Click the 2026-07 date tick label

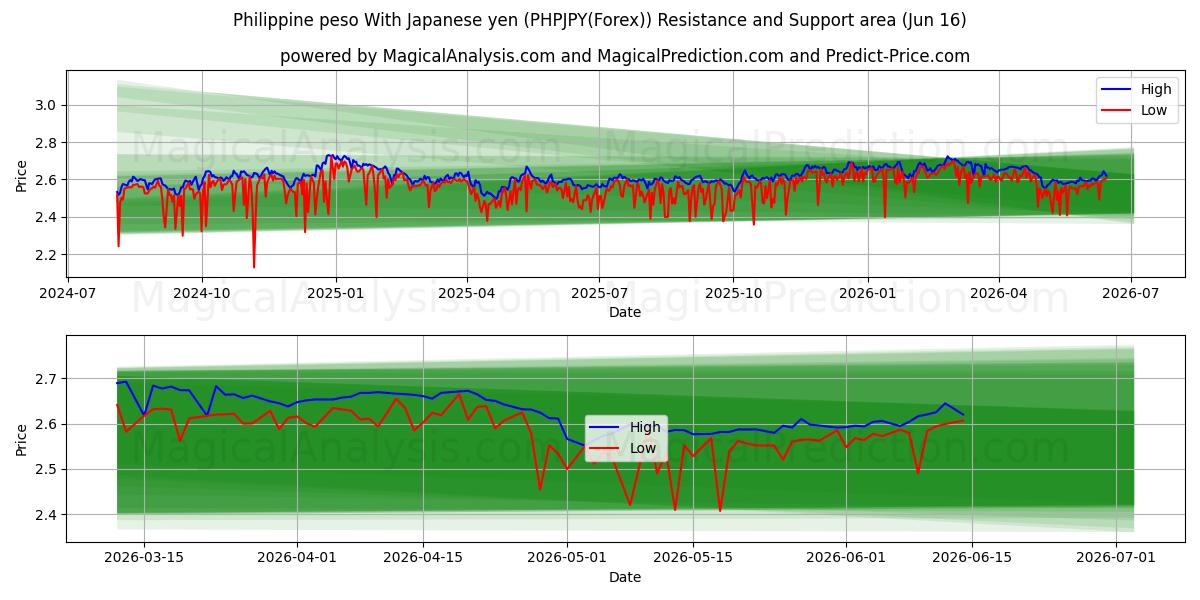[1131, 293]
